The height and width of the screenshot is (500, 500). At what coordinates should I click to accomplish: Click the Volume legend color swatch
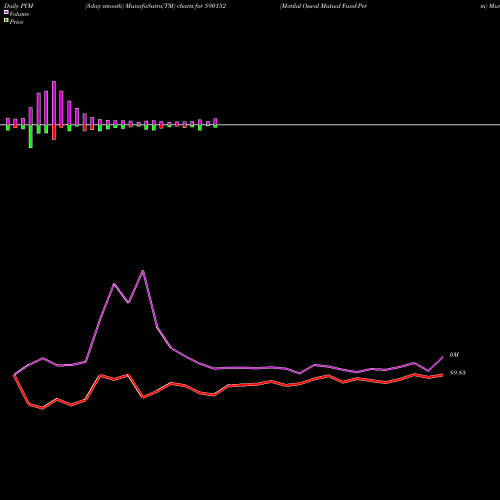pyautogui.click(x=6, y=12)
